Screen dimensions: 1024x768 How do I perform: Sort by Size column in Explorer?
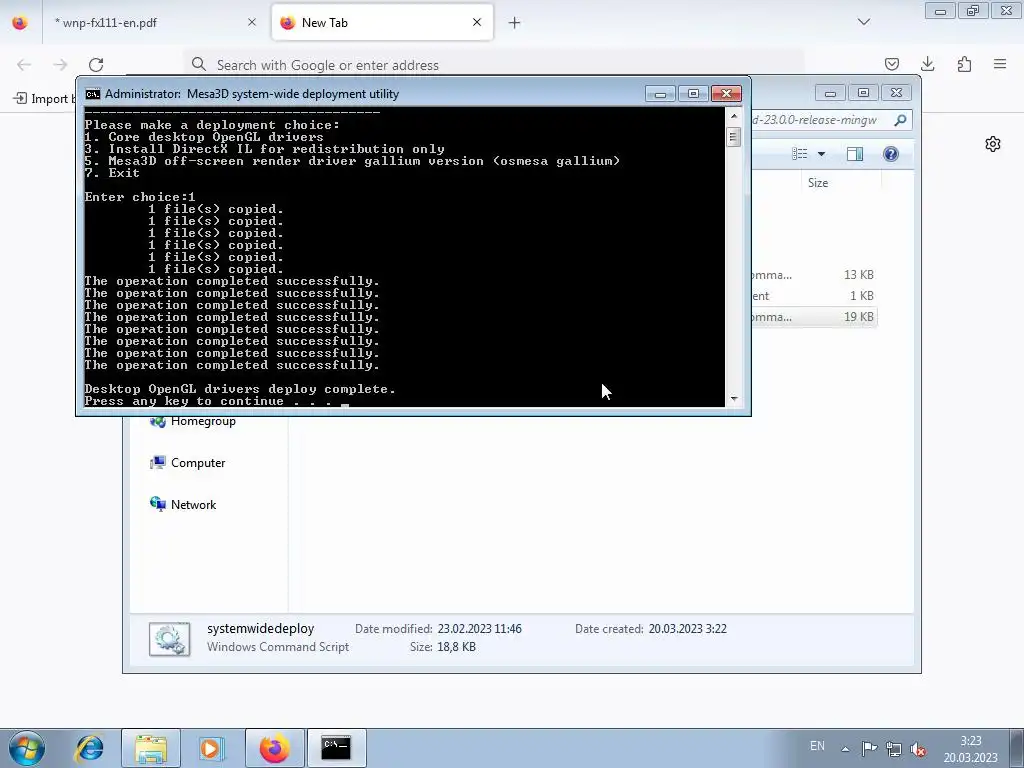(818, 183)
